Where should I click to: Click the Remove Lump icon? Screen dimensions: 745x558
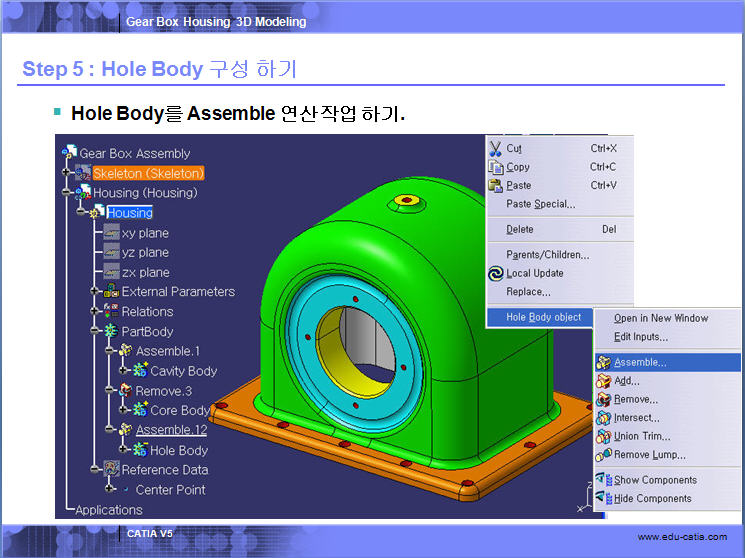(x=603, y=455)
